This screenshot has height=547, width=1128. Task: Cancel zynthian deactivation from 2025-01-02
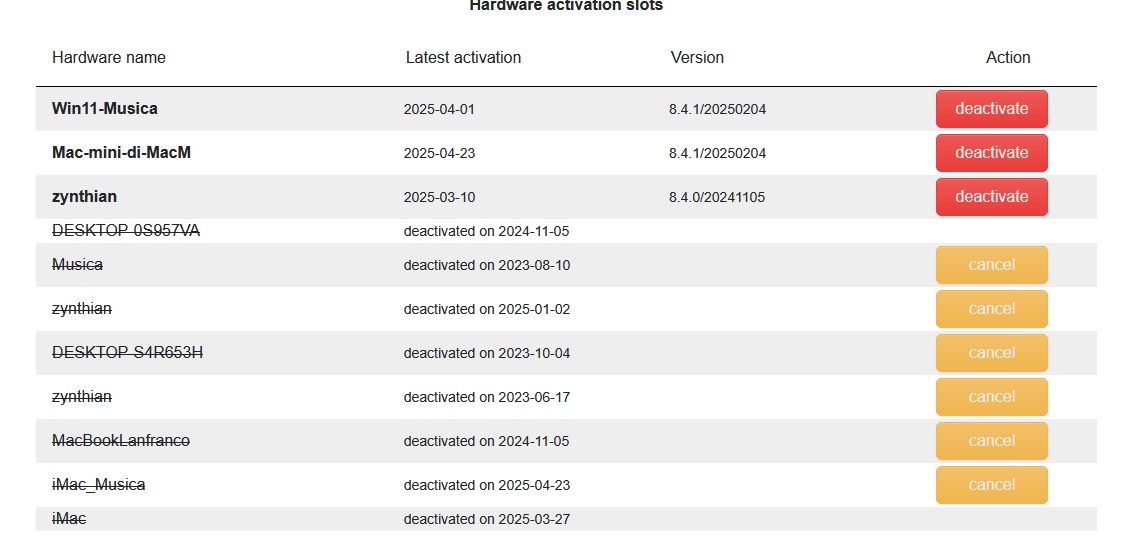[991, 309]
